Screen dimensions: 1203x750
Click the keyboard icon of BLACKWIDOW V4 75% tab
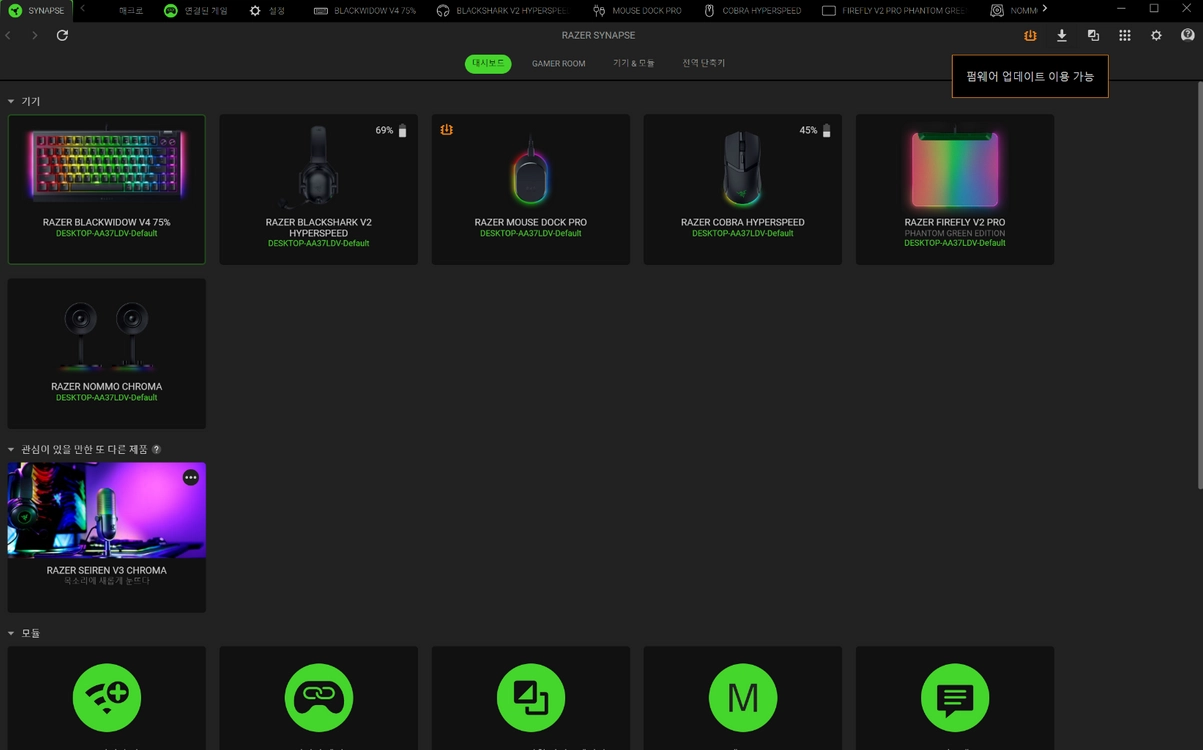[320, 10]
